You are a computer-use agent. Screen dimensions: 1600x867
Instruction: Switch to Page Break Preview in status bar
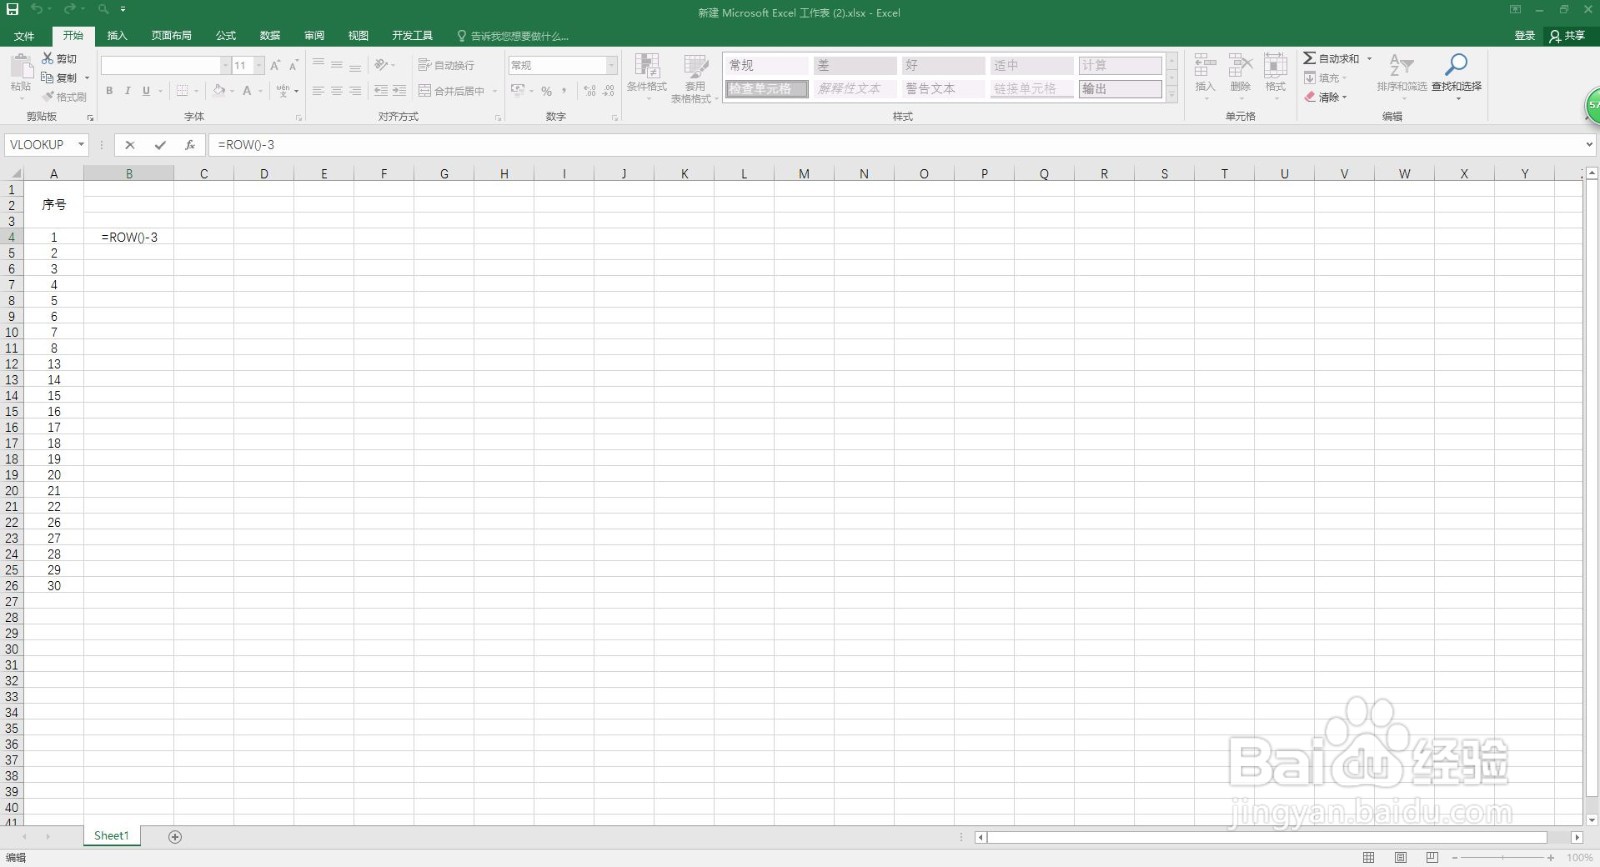1432,858
